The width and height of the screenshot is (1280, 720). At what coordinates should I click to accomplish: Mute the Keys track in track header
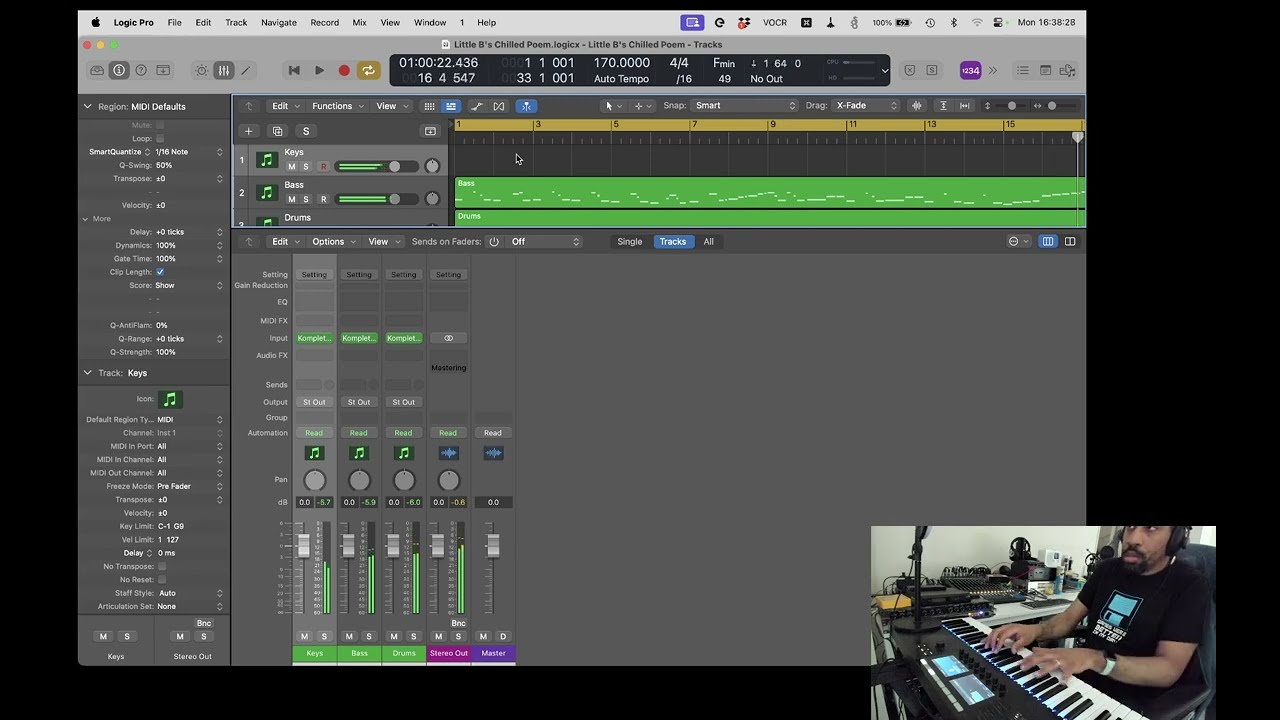click(x=292, y=167)
